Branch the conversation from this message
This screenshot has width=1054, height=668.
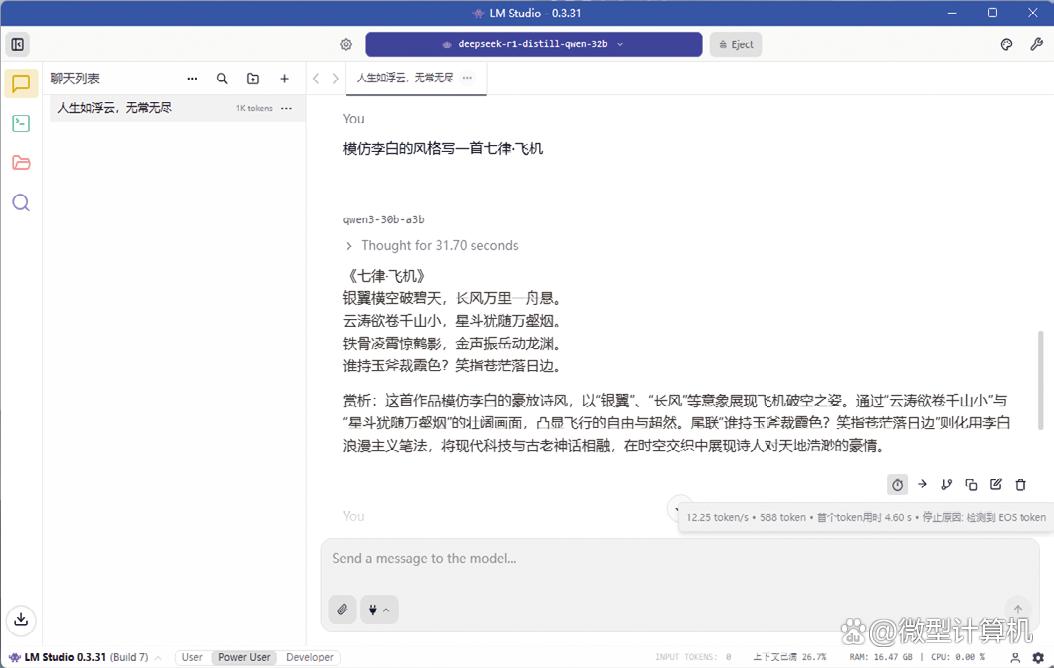[946, 484]
